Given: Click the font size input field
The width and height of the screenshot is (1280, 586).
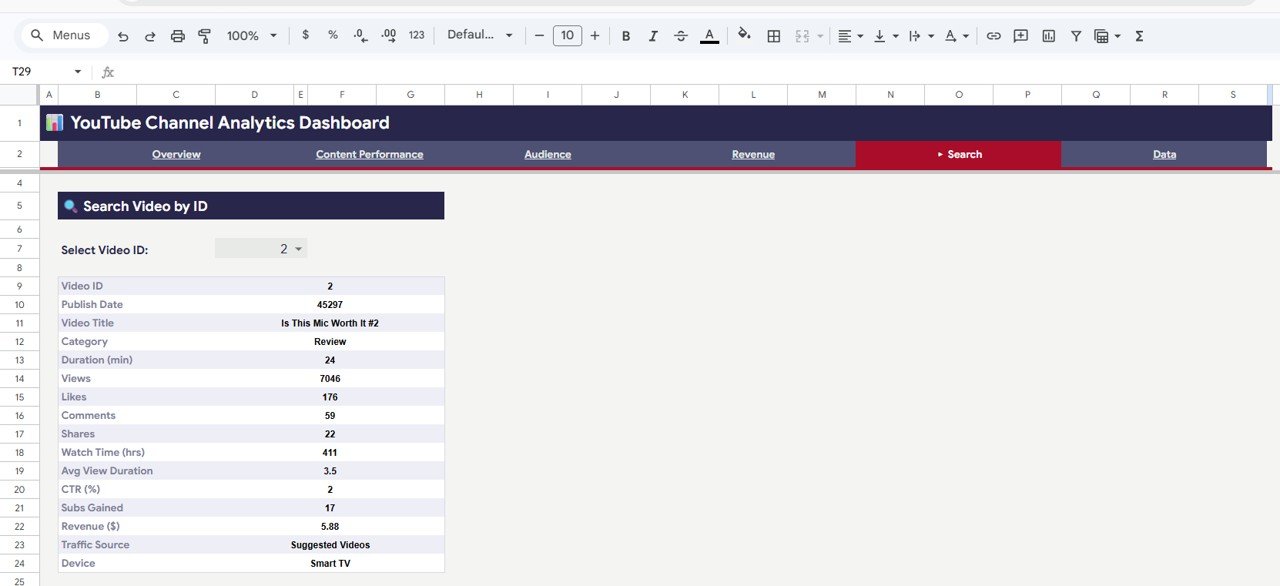Looking at the screenshot, I should (567, 36).
